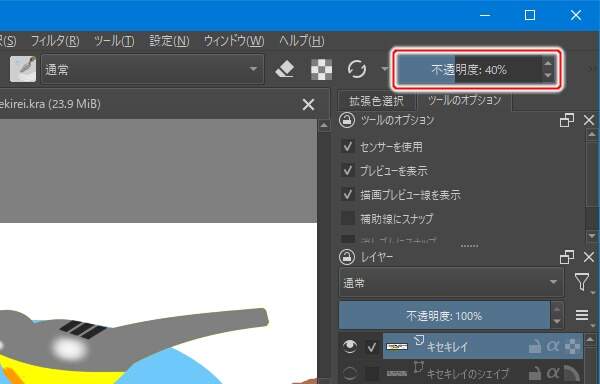Click up arrow of canvas vertical scrollbar
Viewport: 600px width, 384px height.
[x=324, y=125]
